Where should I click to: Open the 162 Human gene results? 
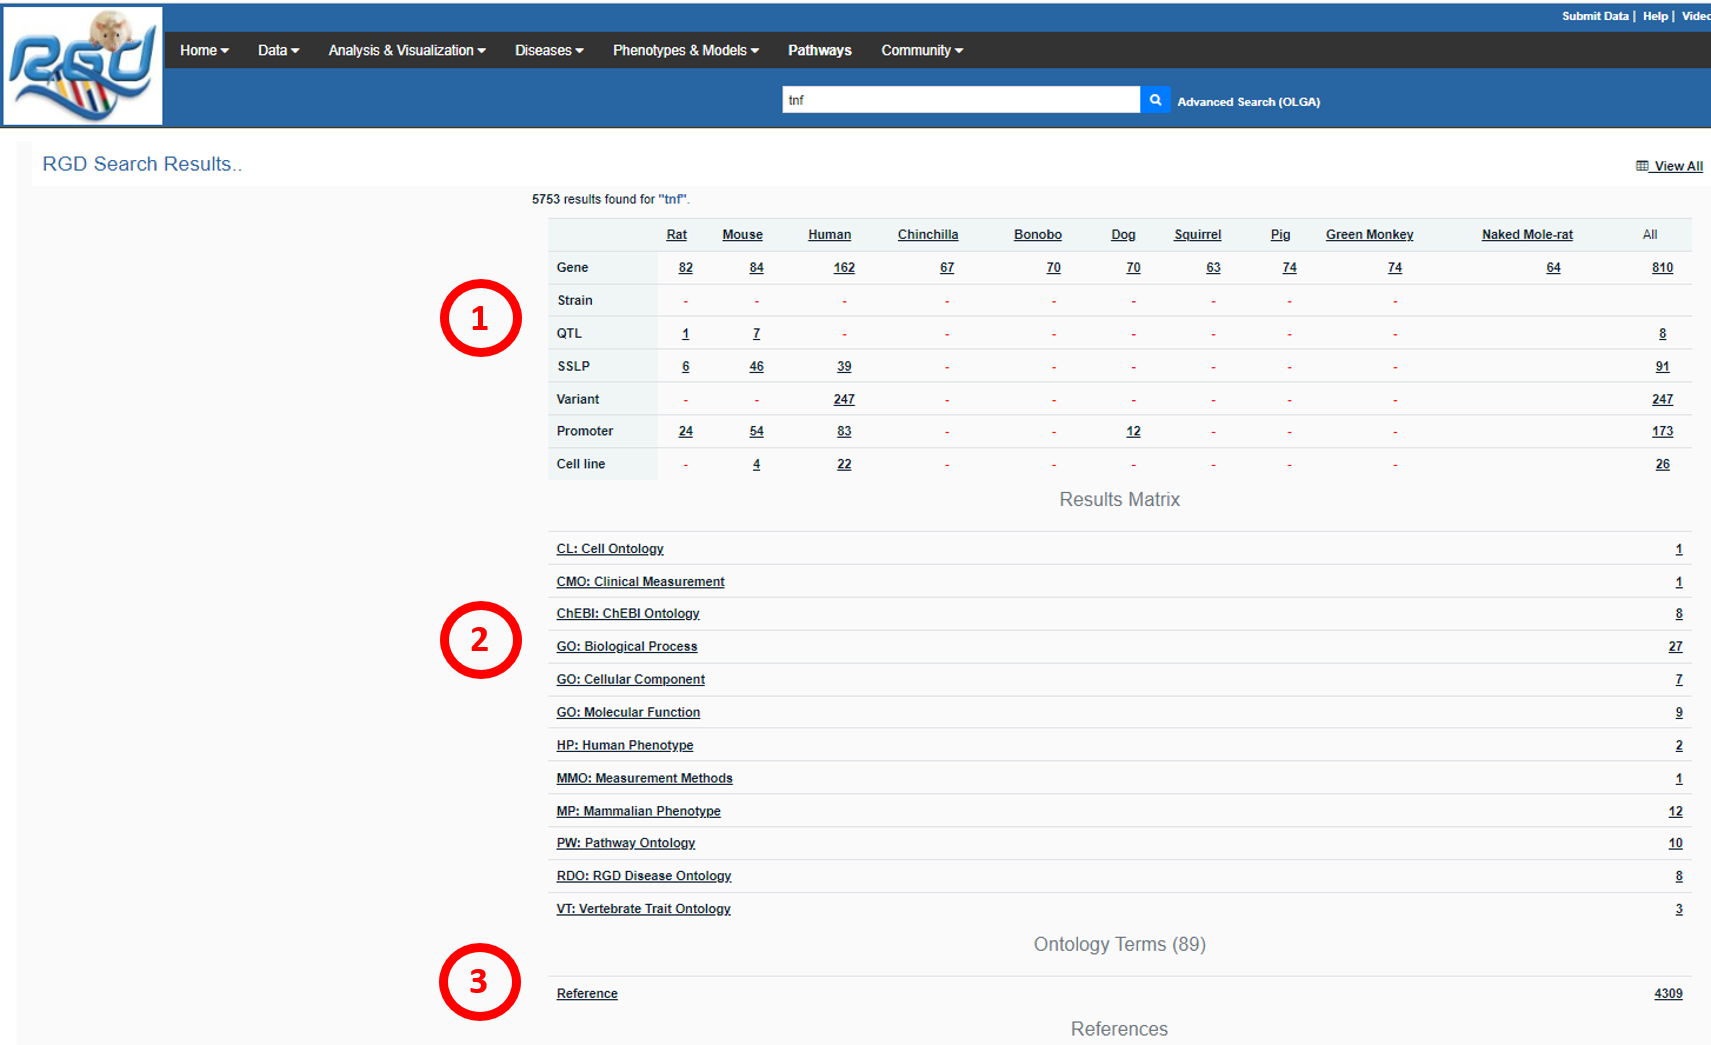[x=844, y=268]
